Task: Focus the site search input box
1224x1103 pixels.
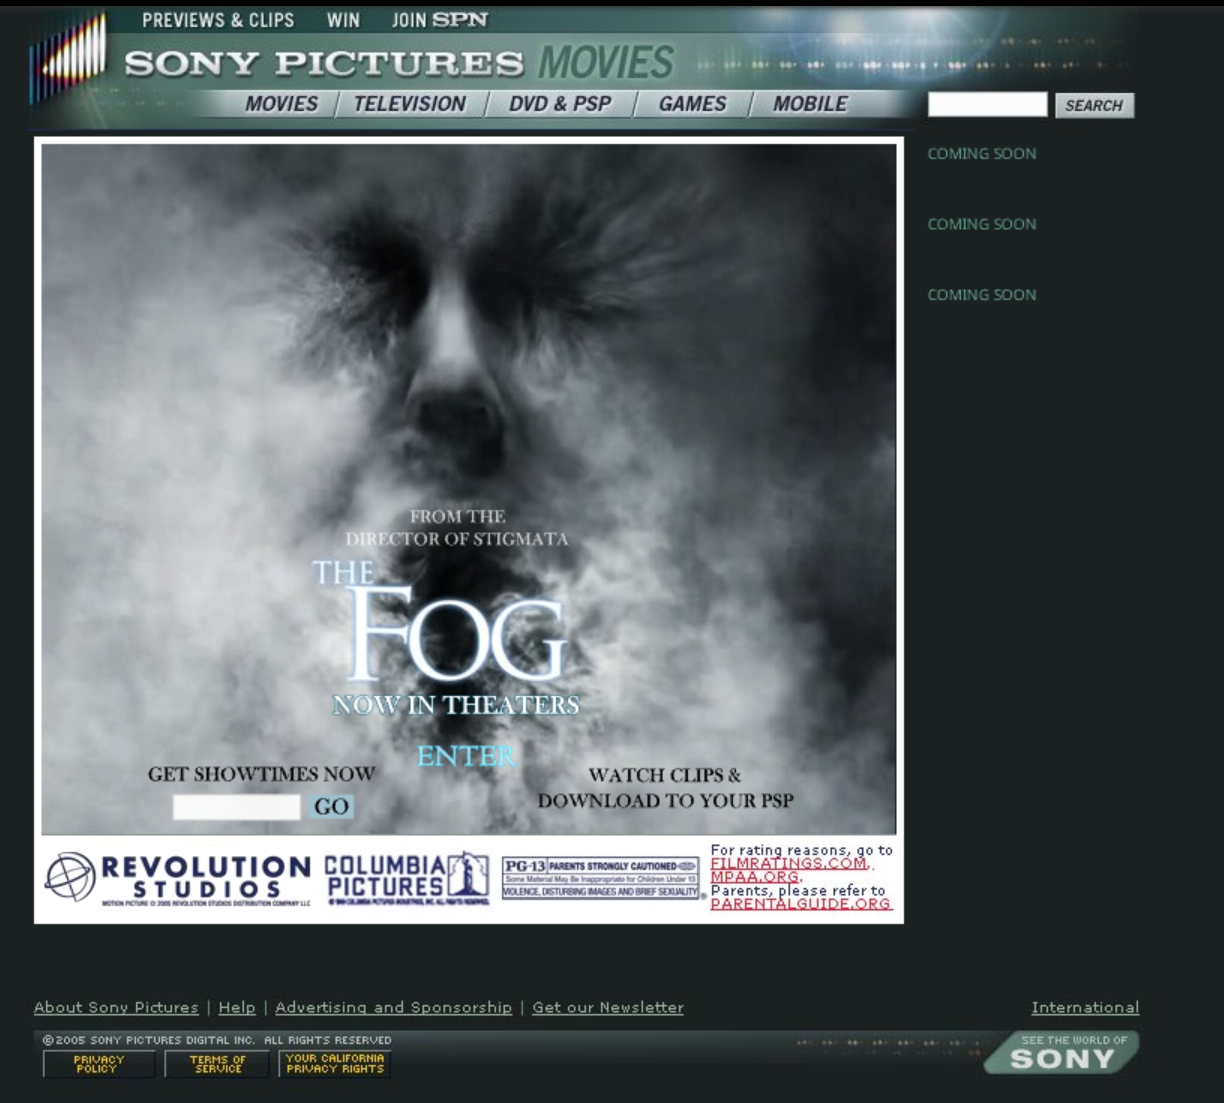Action: tap(987, 105)
